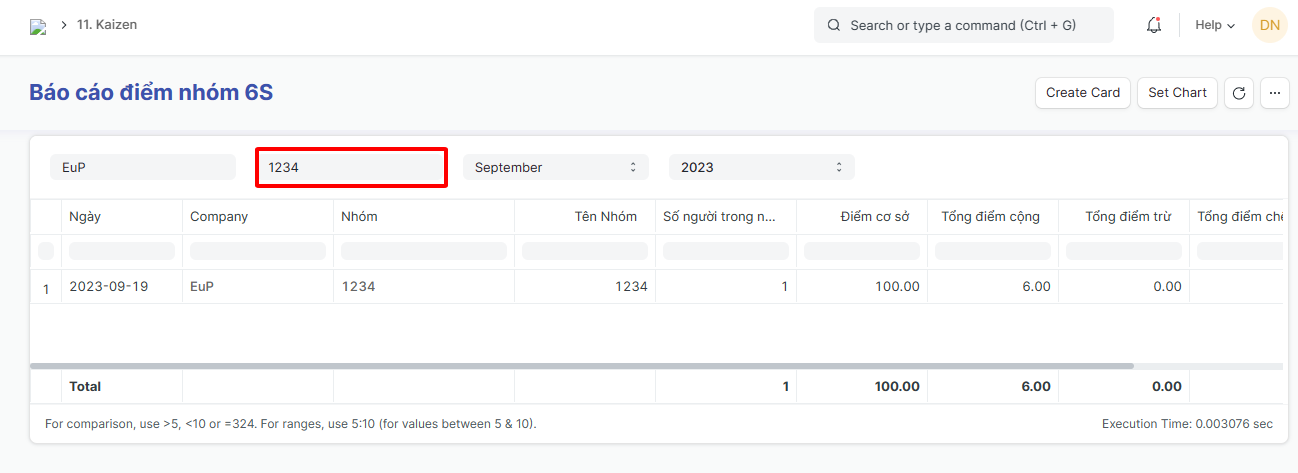Viewport: 1298px width, 473px height.
Task: Click the home logo icon
Action: click(38, 27)
